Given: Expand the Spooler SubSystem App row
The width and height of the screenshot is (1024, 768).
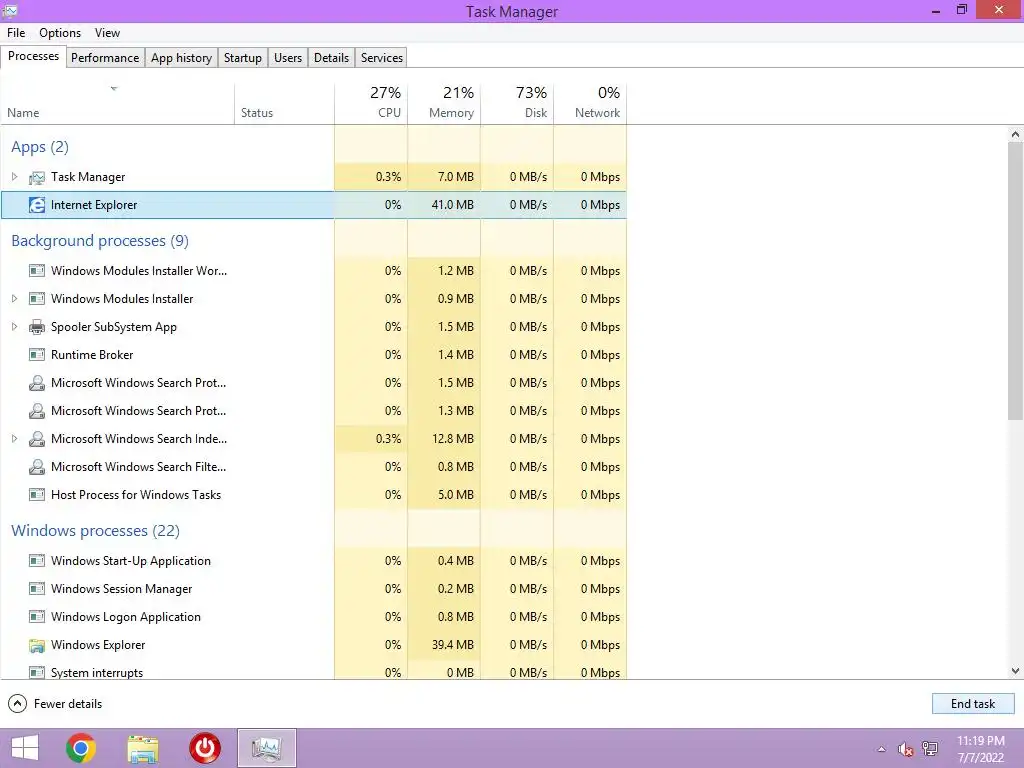Looking at the screenshot, I should 14,327.
